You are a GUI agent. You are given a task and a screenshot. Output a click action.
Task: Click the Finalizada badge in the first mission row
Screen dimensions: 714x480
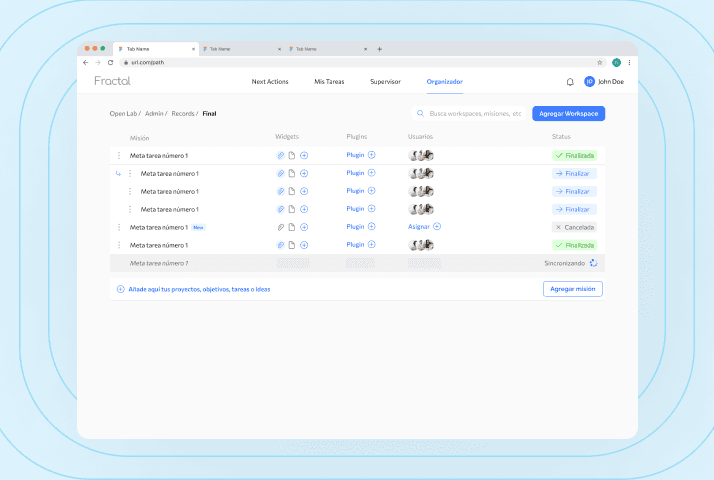pos(574,156)
